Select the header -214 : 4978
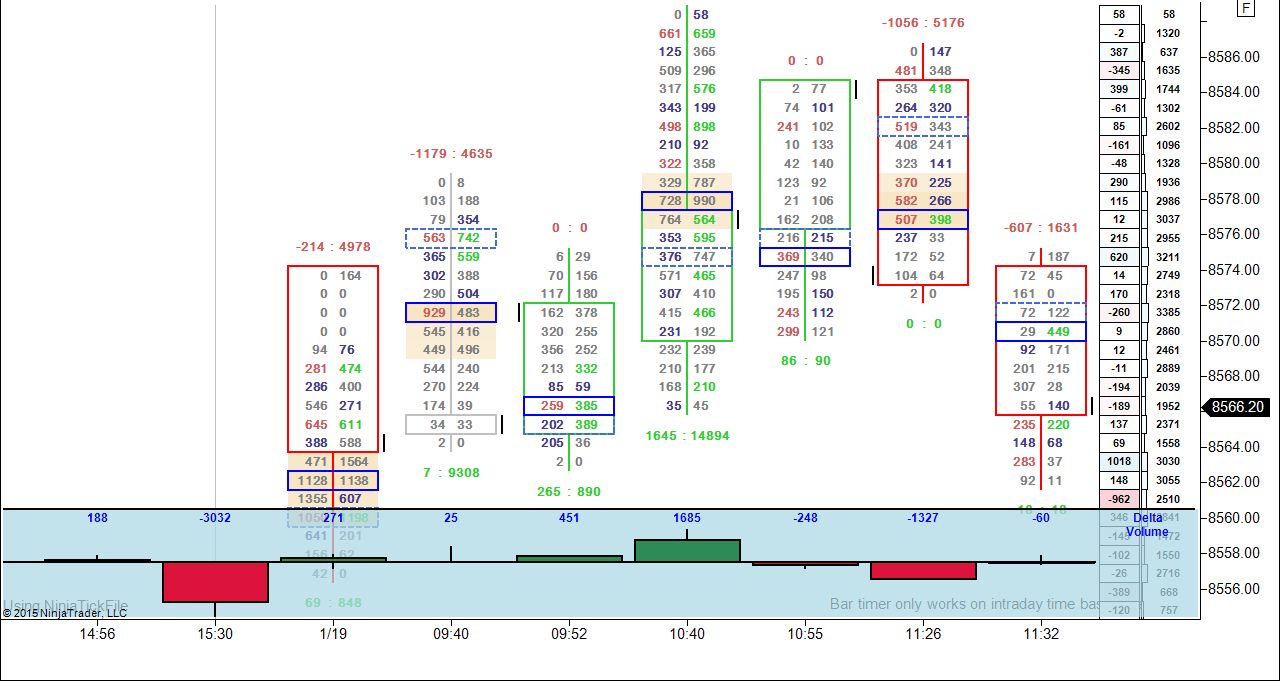The height and width of the screenshot is (681, 1280). [333, 247]
